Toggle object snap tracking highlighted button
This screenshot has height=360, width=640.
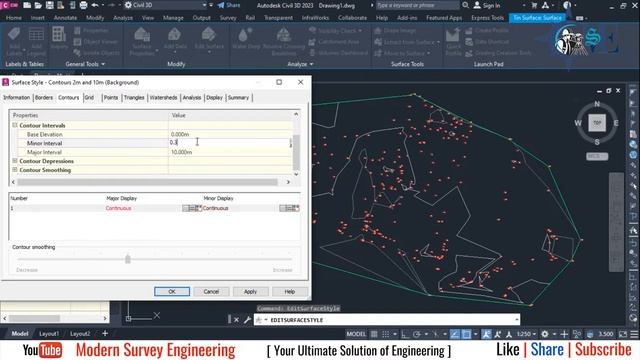[454, 334]
